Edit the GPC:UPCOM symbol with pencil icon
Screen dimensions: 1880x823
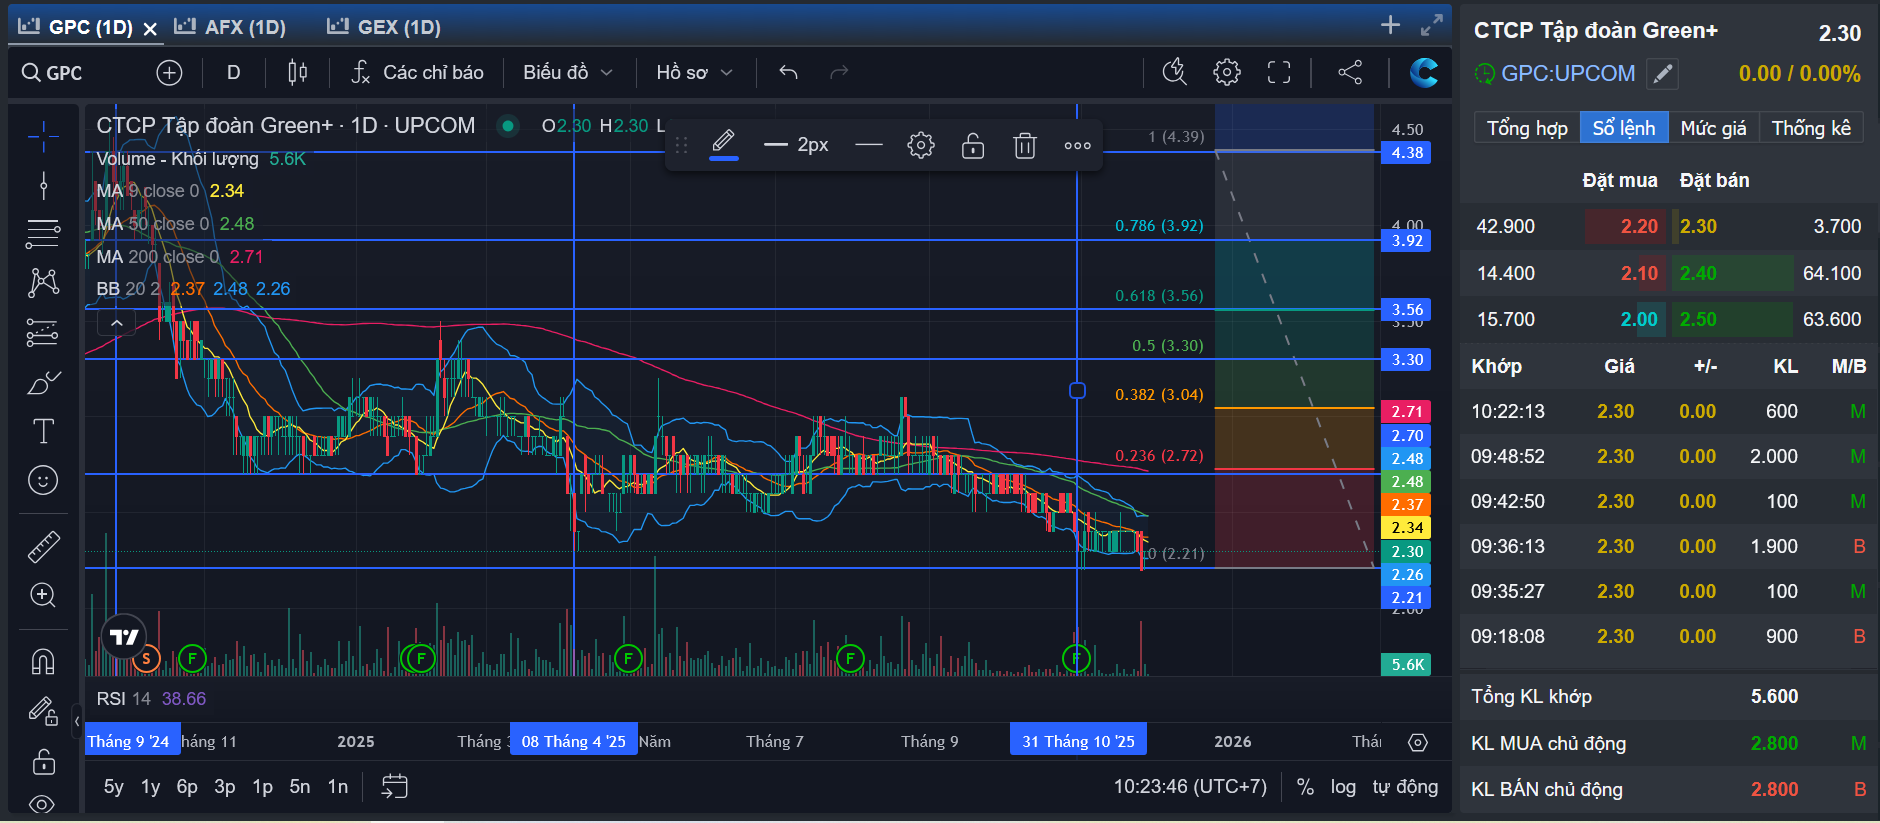coord(1662,74)
